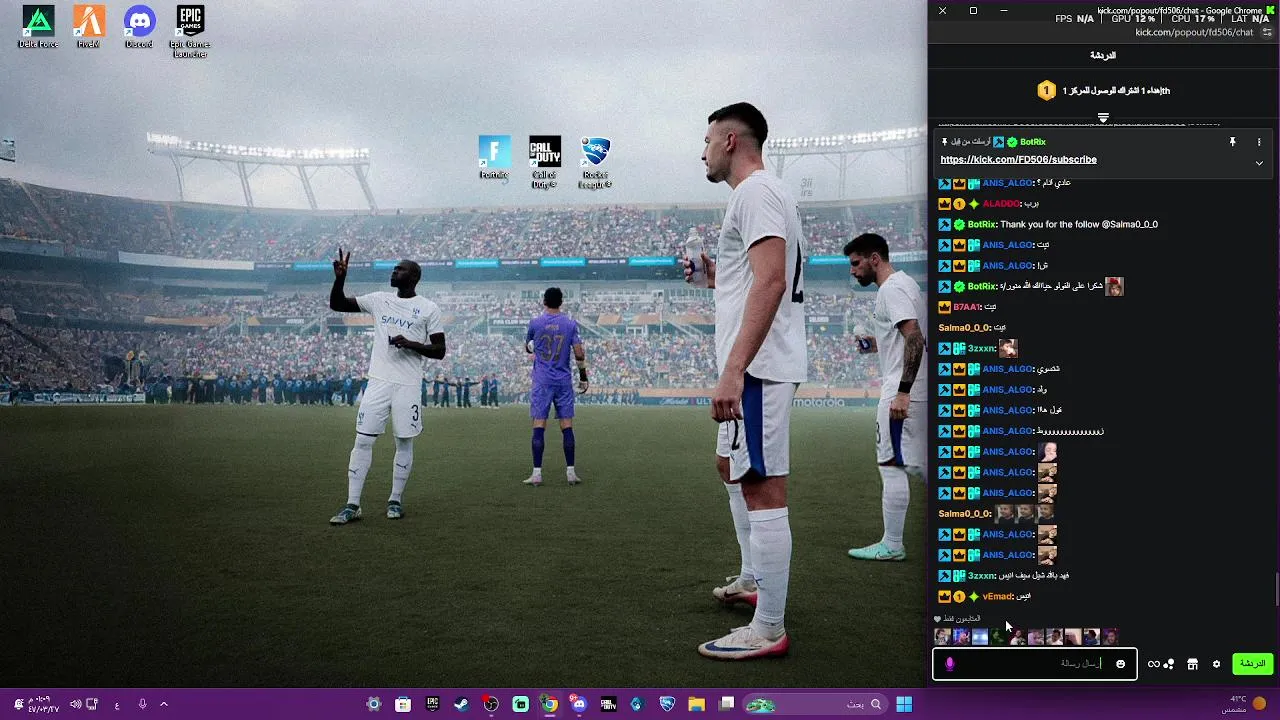Click the subscribers-only heart label above emotes
The image size is (1280, 720).
[957, 619]
